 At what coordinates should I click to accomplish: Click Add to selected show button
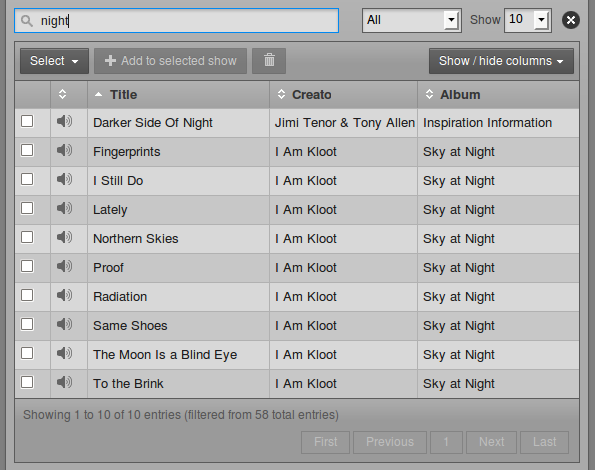170,61
